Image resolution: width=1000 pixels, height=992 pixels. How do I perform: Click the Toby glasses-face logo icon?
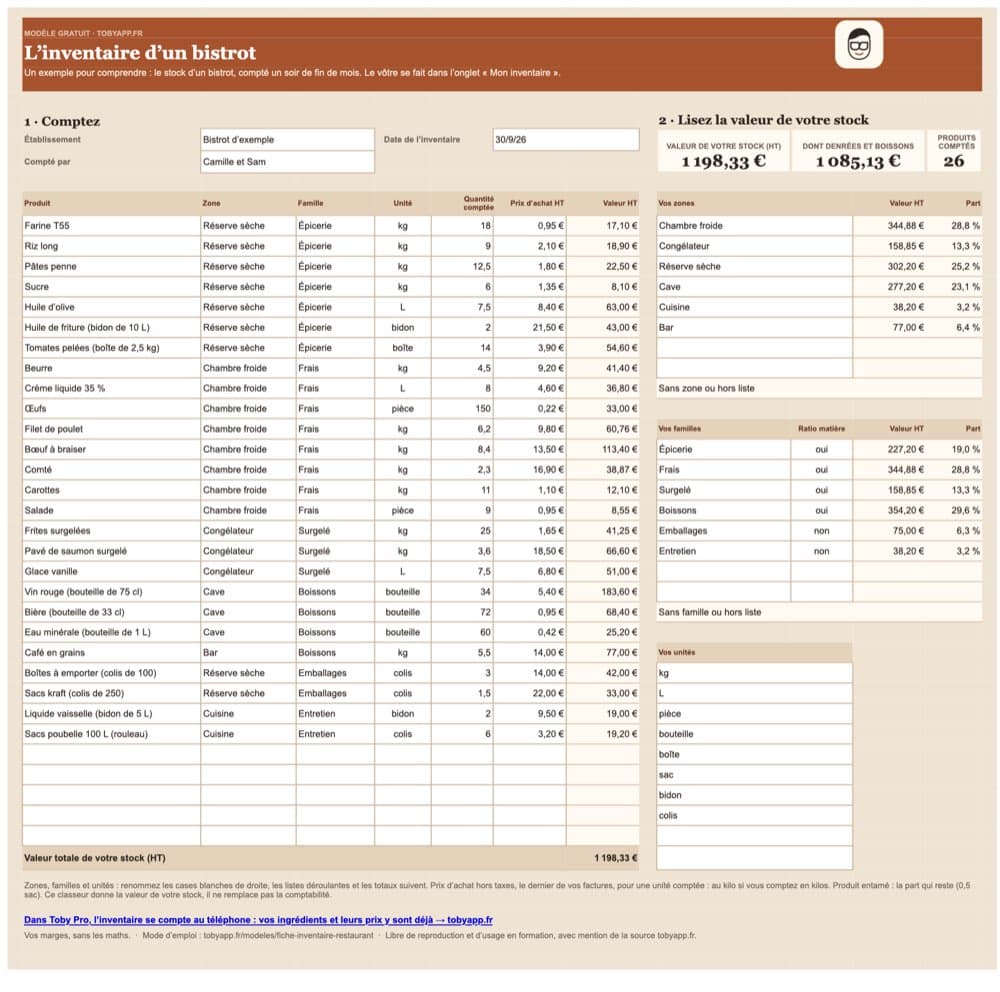858,44
